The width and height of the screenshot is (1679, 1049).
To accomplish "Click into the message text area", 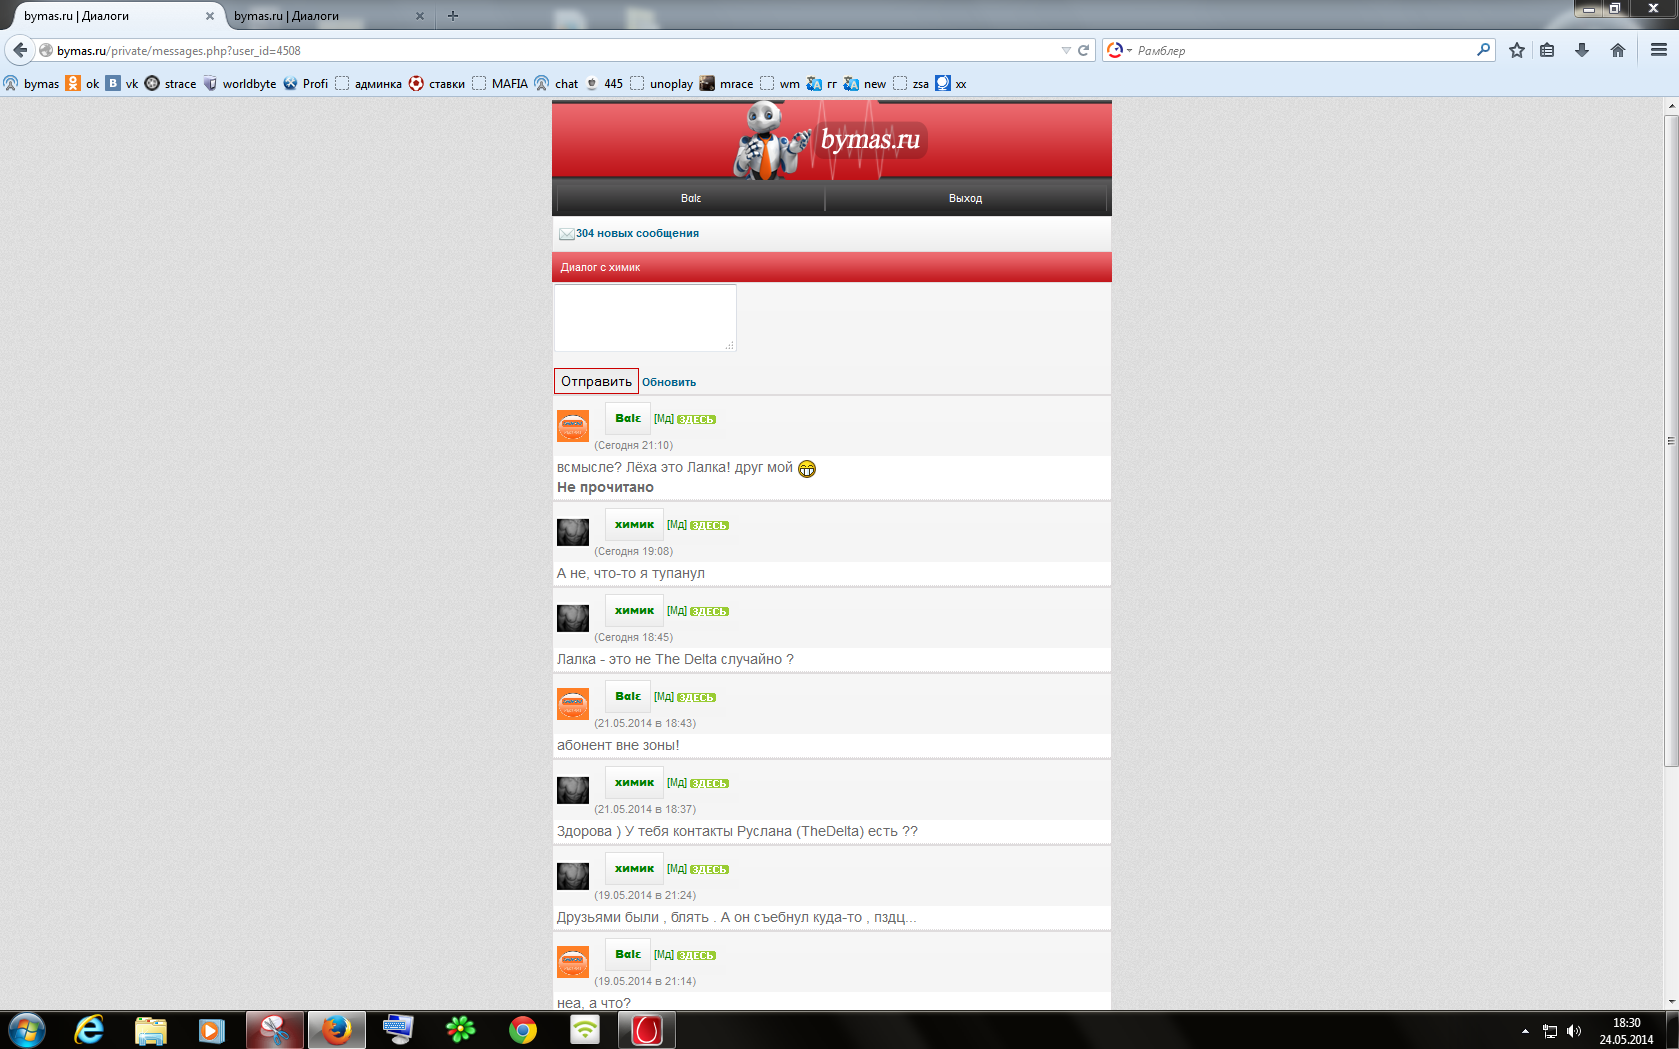I will click(x=645, y=317).
